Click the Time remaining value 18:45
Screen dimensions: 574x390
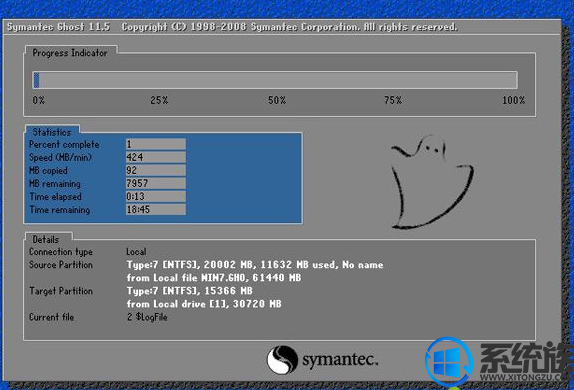(x=156, y=209)
